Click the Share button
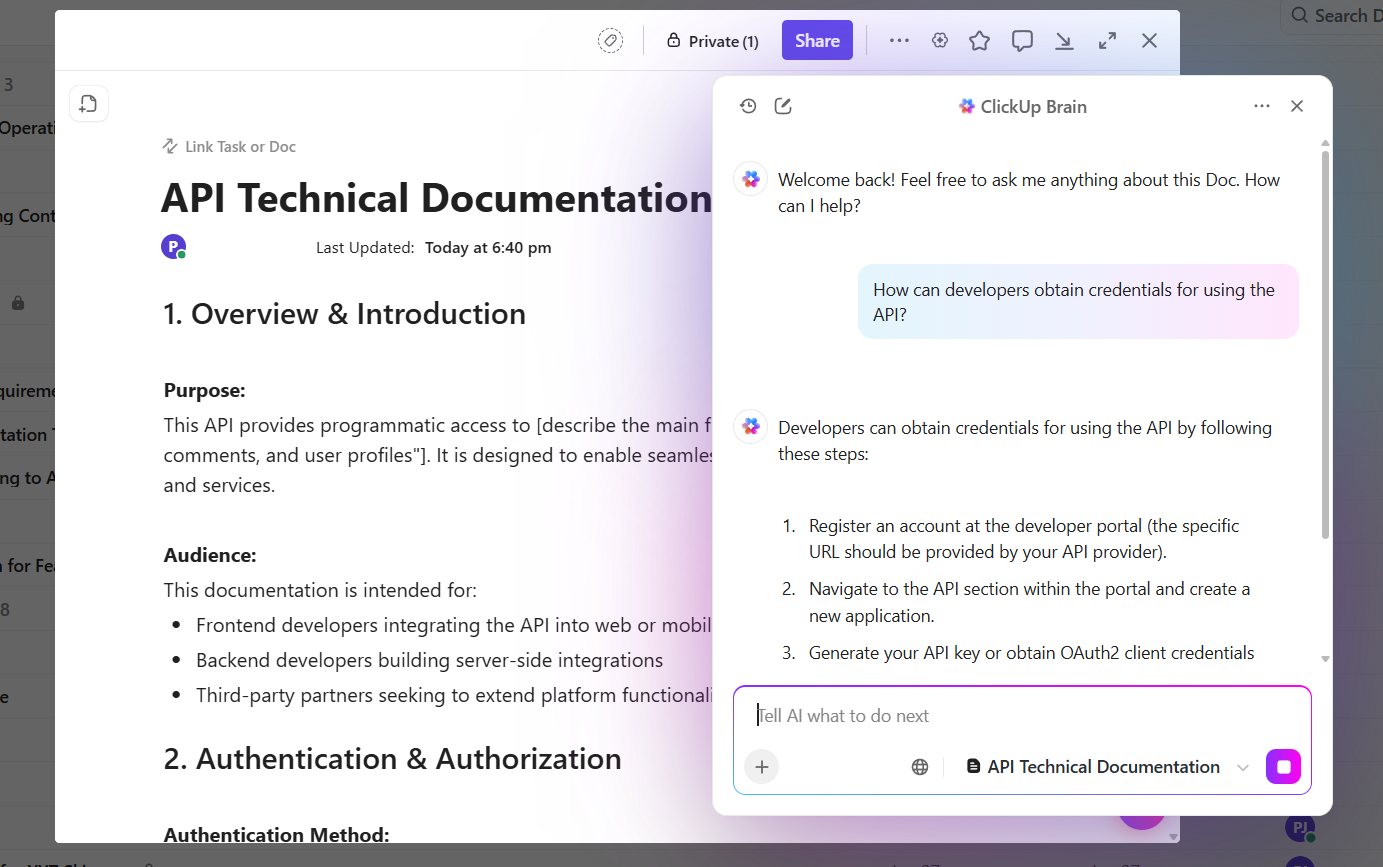Viewport: 1383px width, 867px height. pyautogui.click(x=817, y=40)
